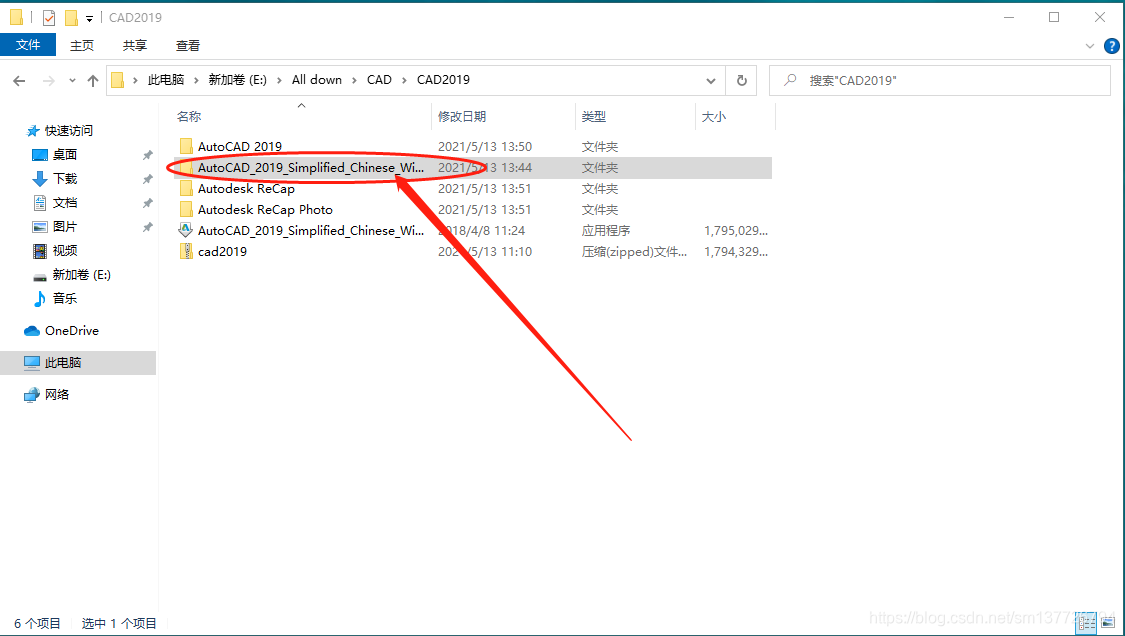Select the AutoCAD_2019_Simplified_Chinese folder name
This screenshot has width=1125, height=636.
pyautogui.click(x=311, y=167)
